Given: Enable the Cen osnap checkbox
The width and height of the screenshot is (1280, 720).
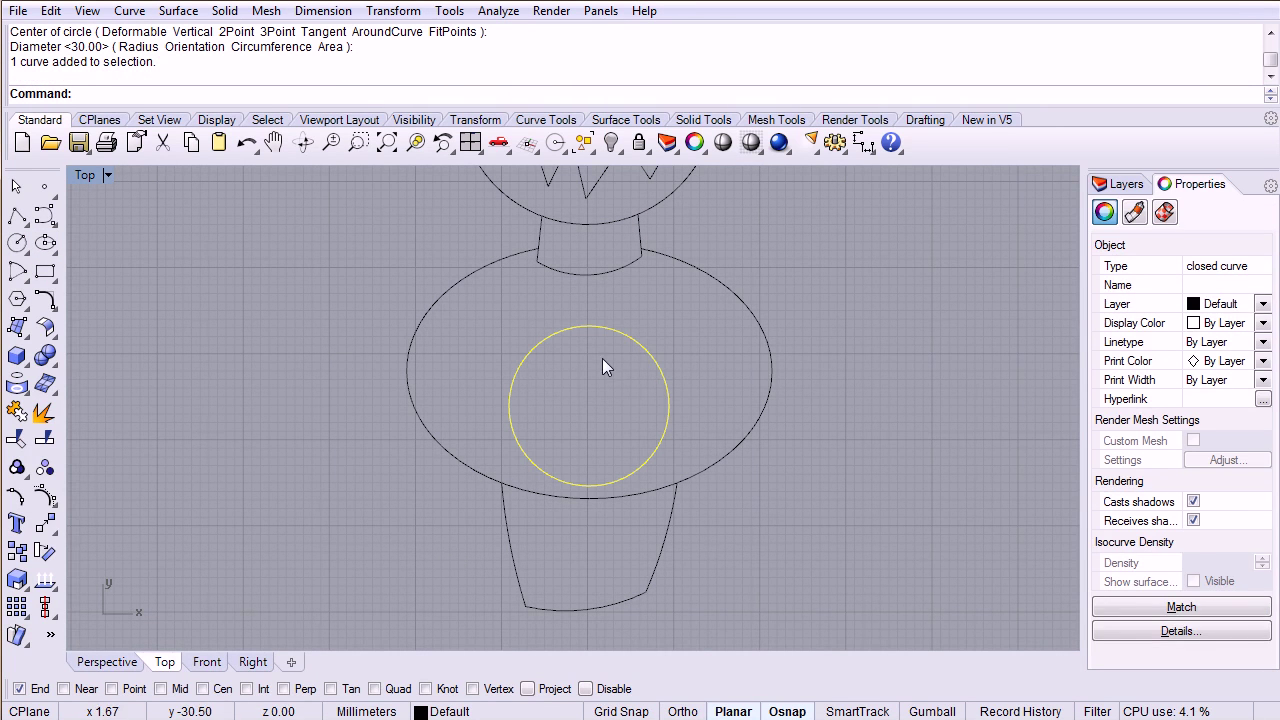Looking at the screenshot, I should (x=202, y=689).
